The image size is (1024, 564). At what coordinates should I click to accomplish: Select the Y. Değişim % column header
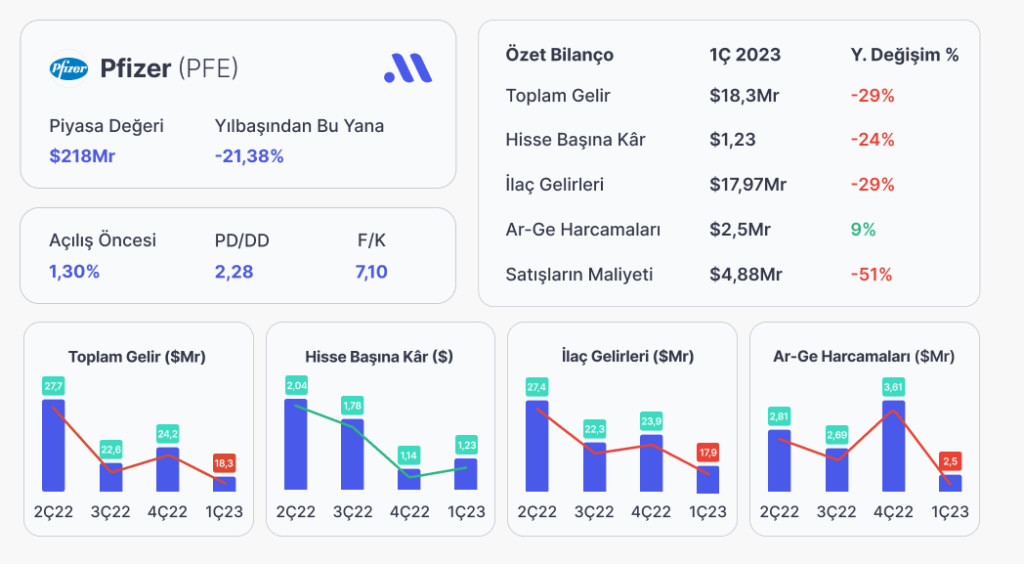tap(904, 55)
